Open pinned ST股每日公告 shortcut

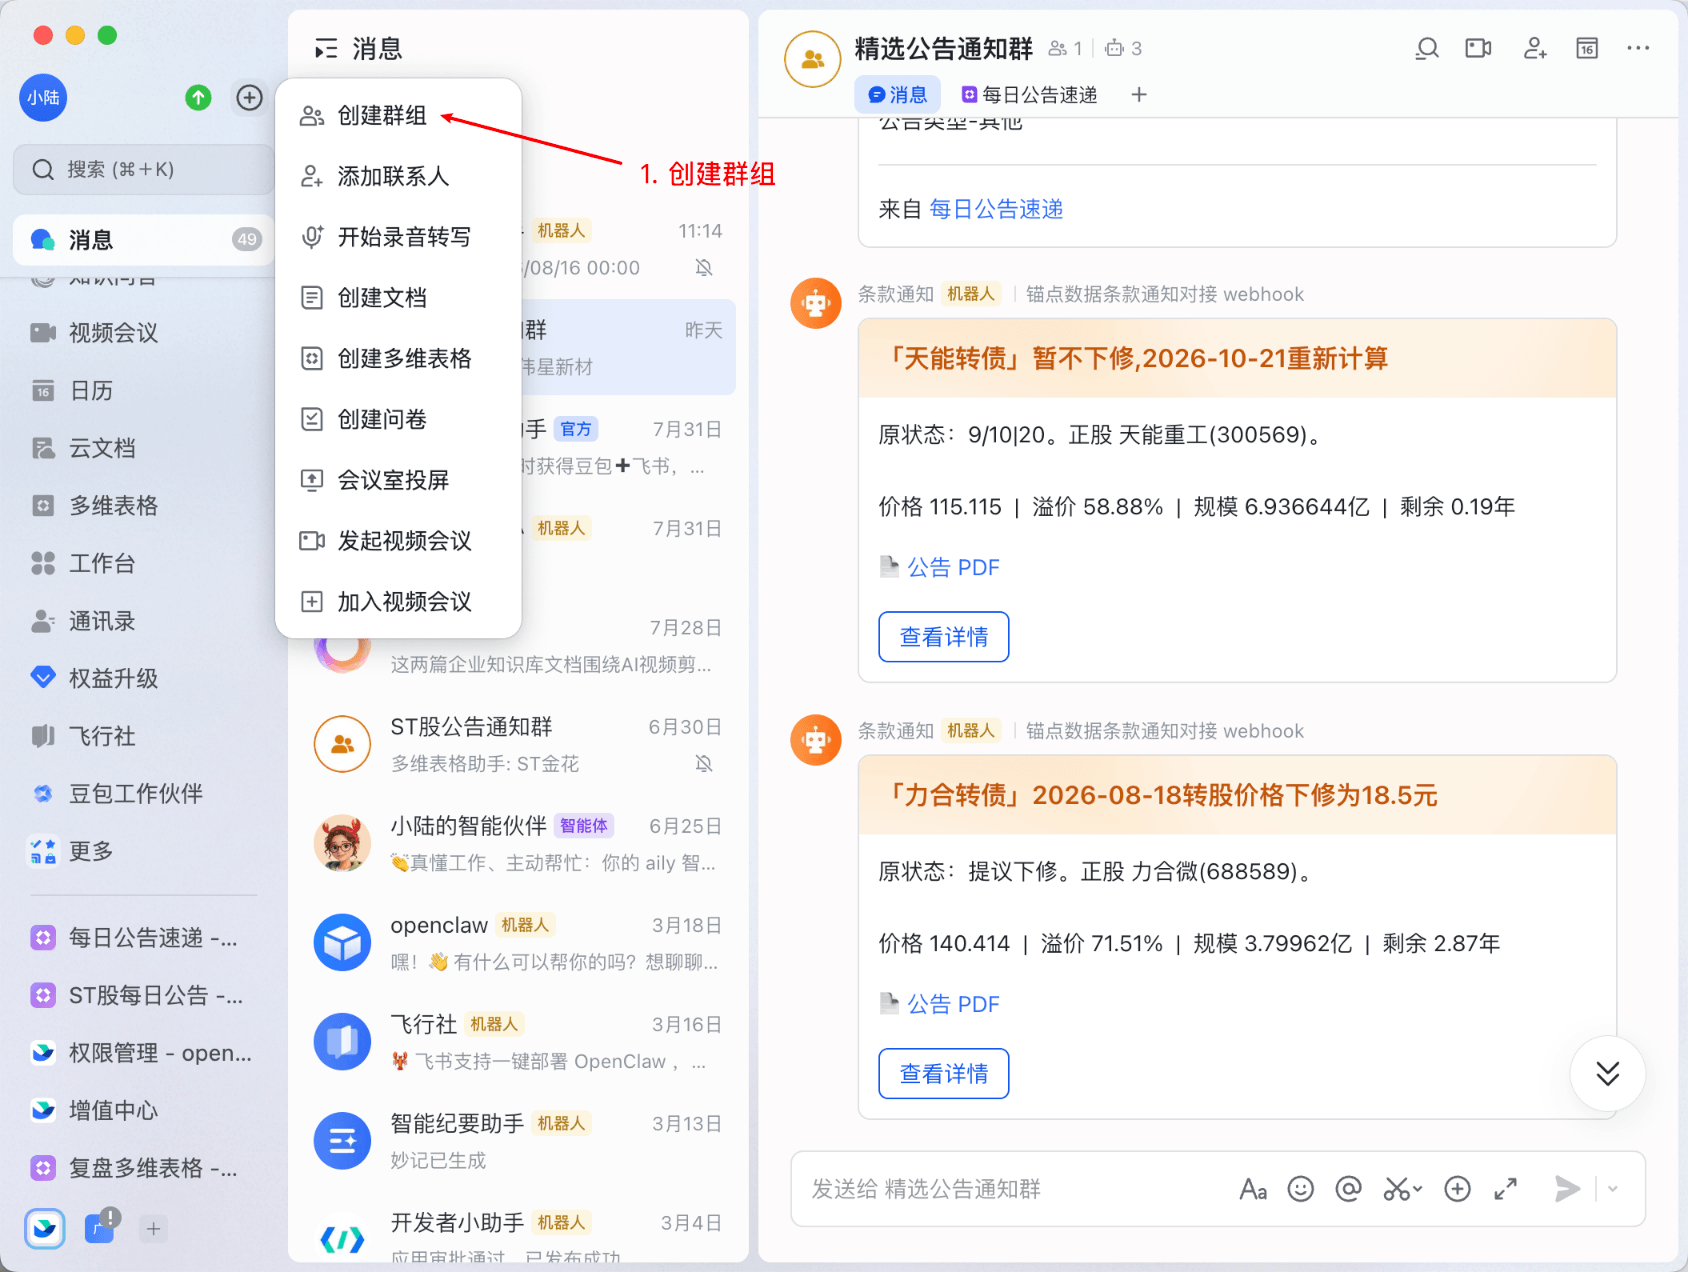point(143,996)
